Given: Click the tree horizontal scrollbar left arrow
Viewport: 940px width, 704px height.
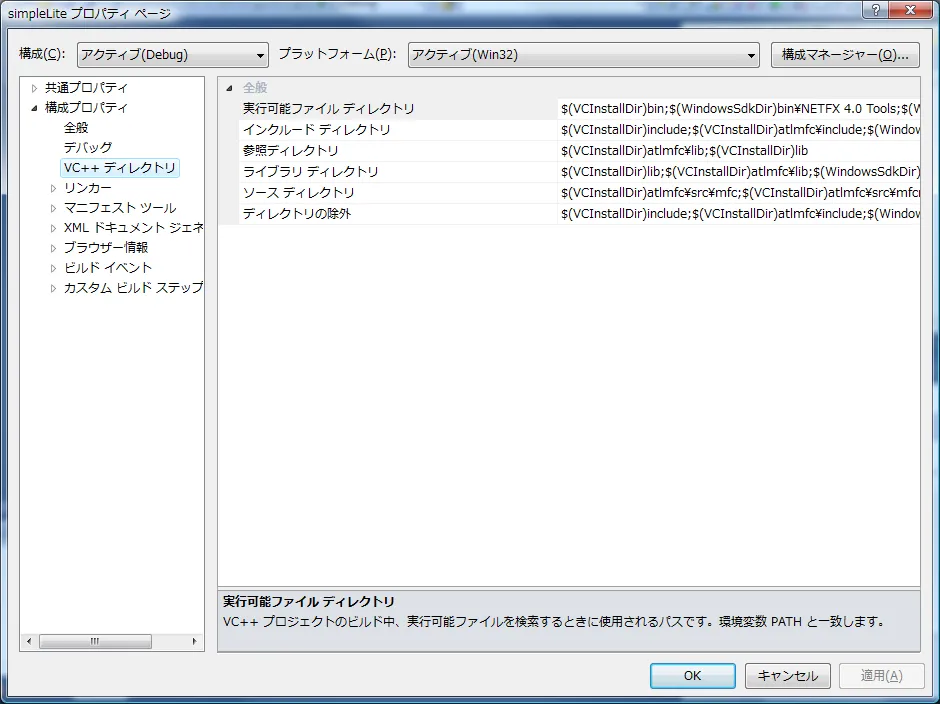Looking at the screenshot, I should pyautogui.click(x=29, y=641).
